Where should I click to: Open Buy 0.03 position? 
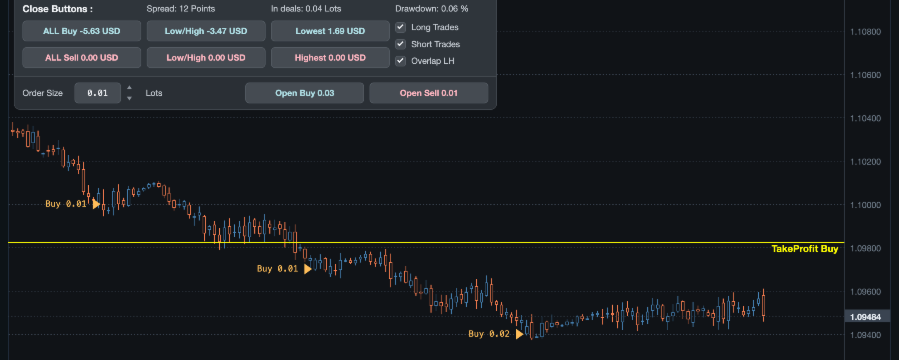tap(304, 93)
